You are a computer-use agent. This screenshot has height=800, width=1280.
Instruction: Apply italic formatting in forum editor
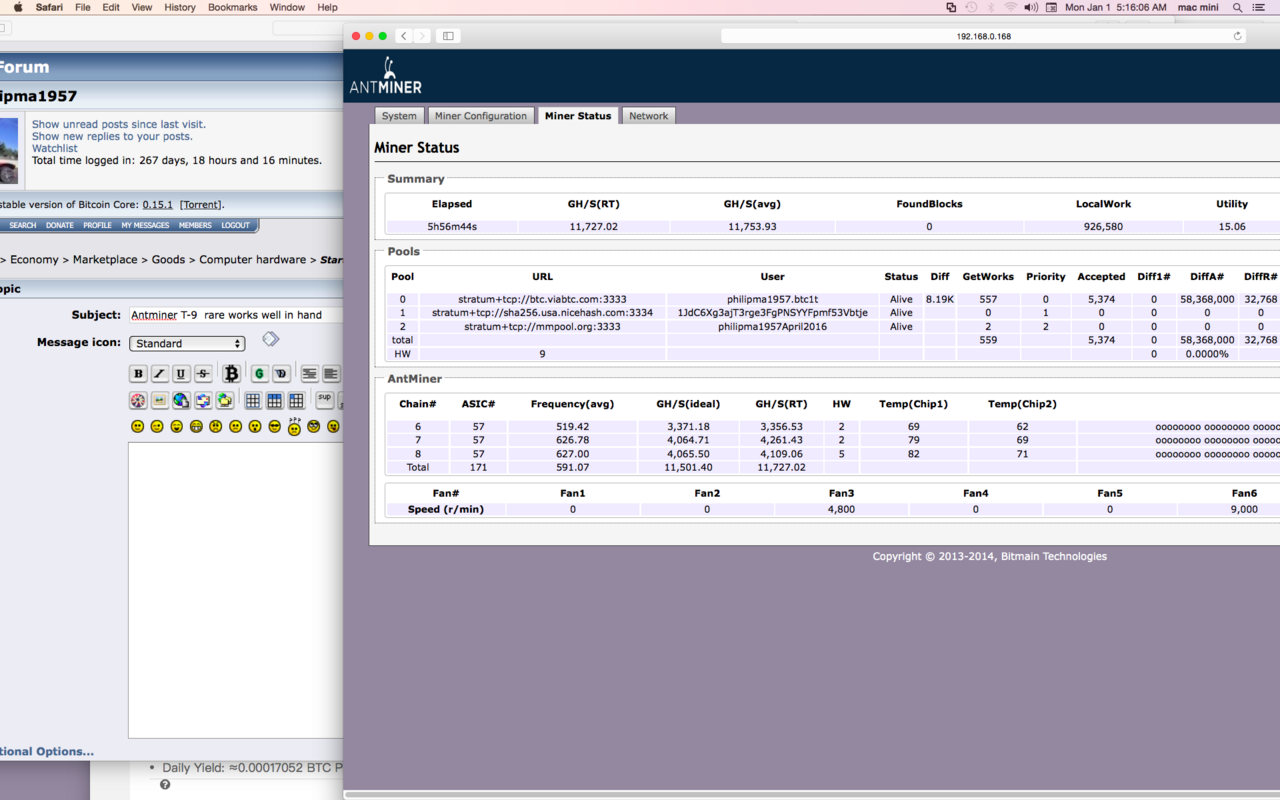point(159,374)
